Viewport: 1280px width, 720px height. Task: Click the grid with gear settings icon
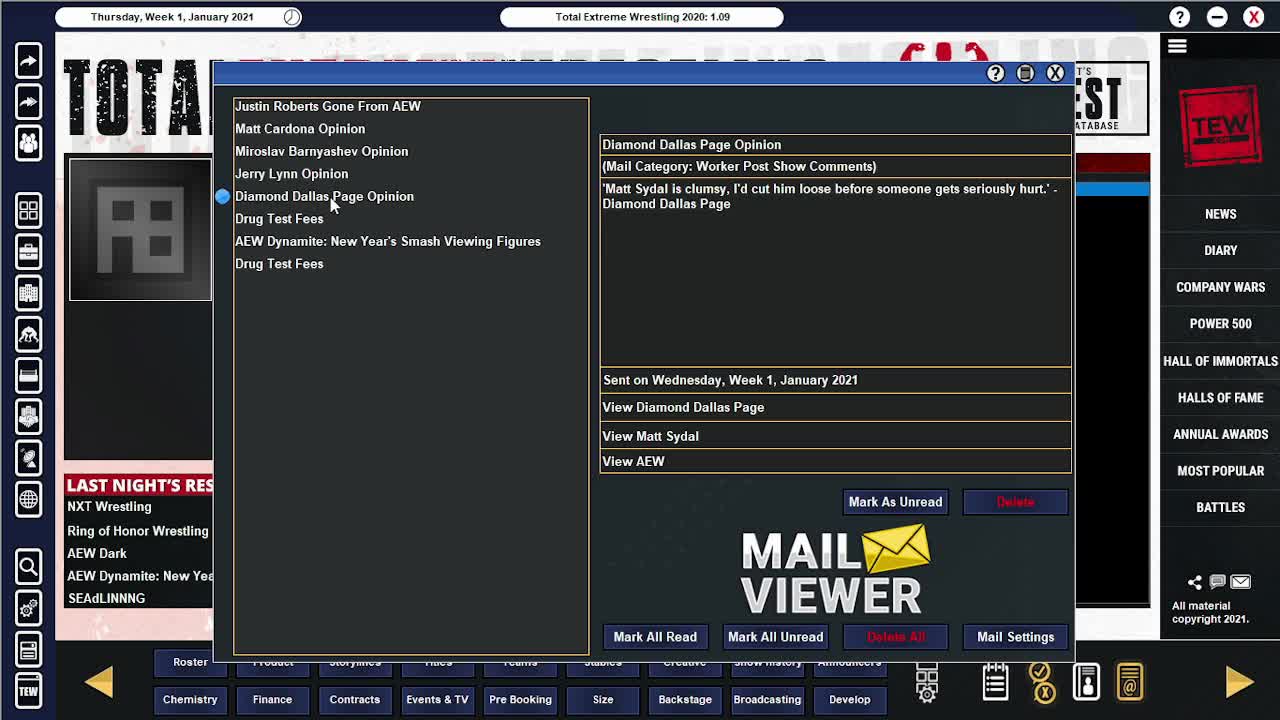click(x=927, y=682)
